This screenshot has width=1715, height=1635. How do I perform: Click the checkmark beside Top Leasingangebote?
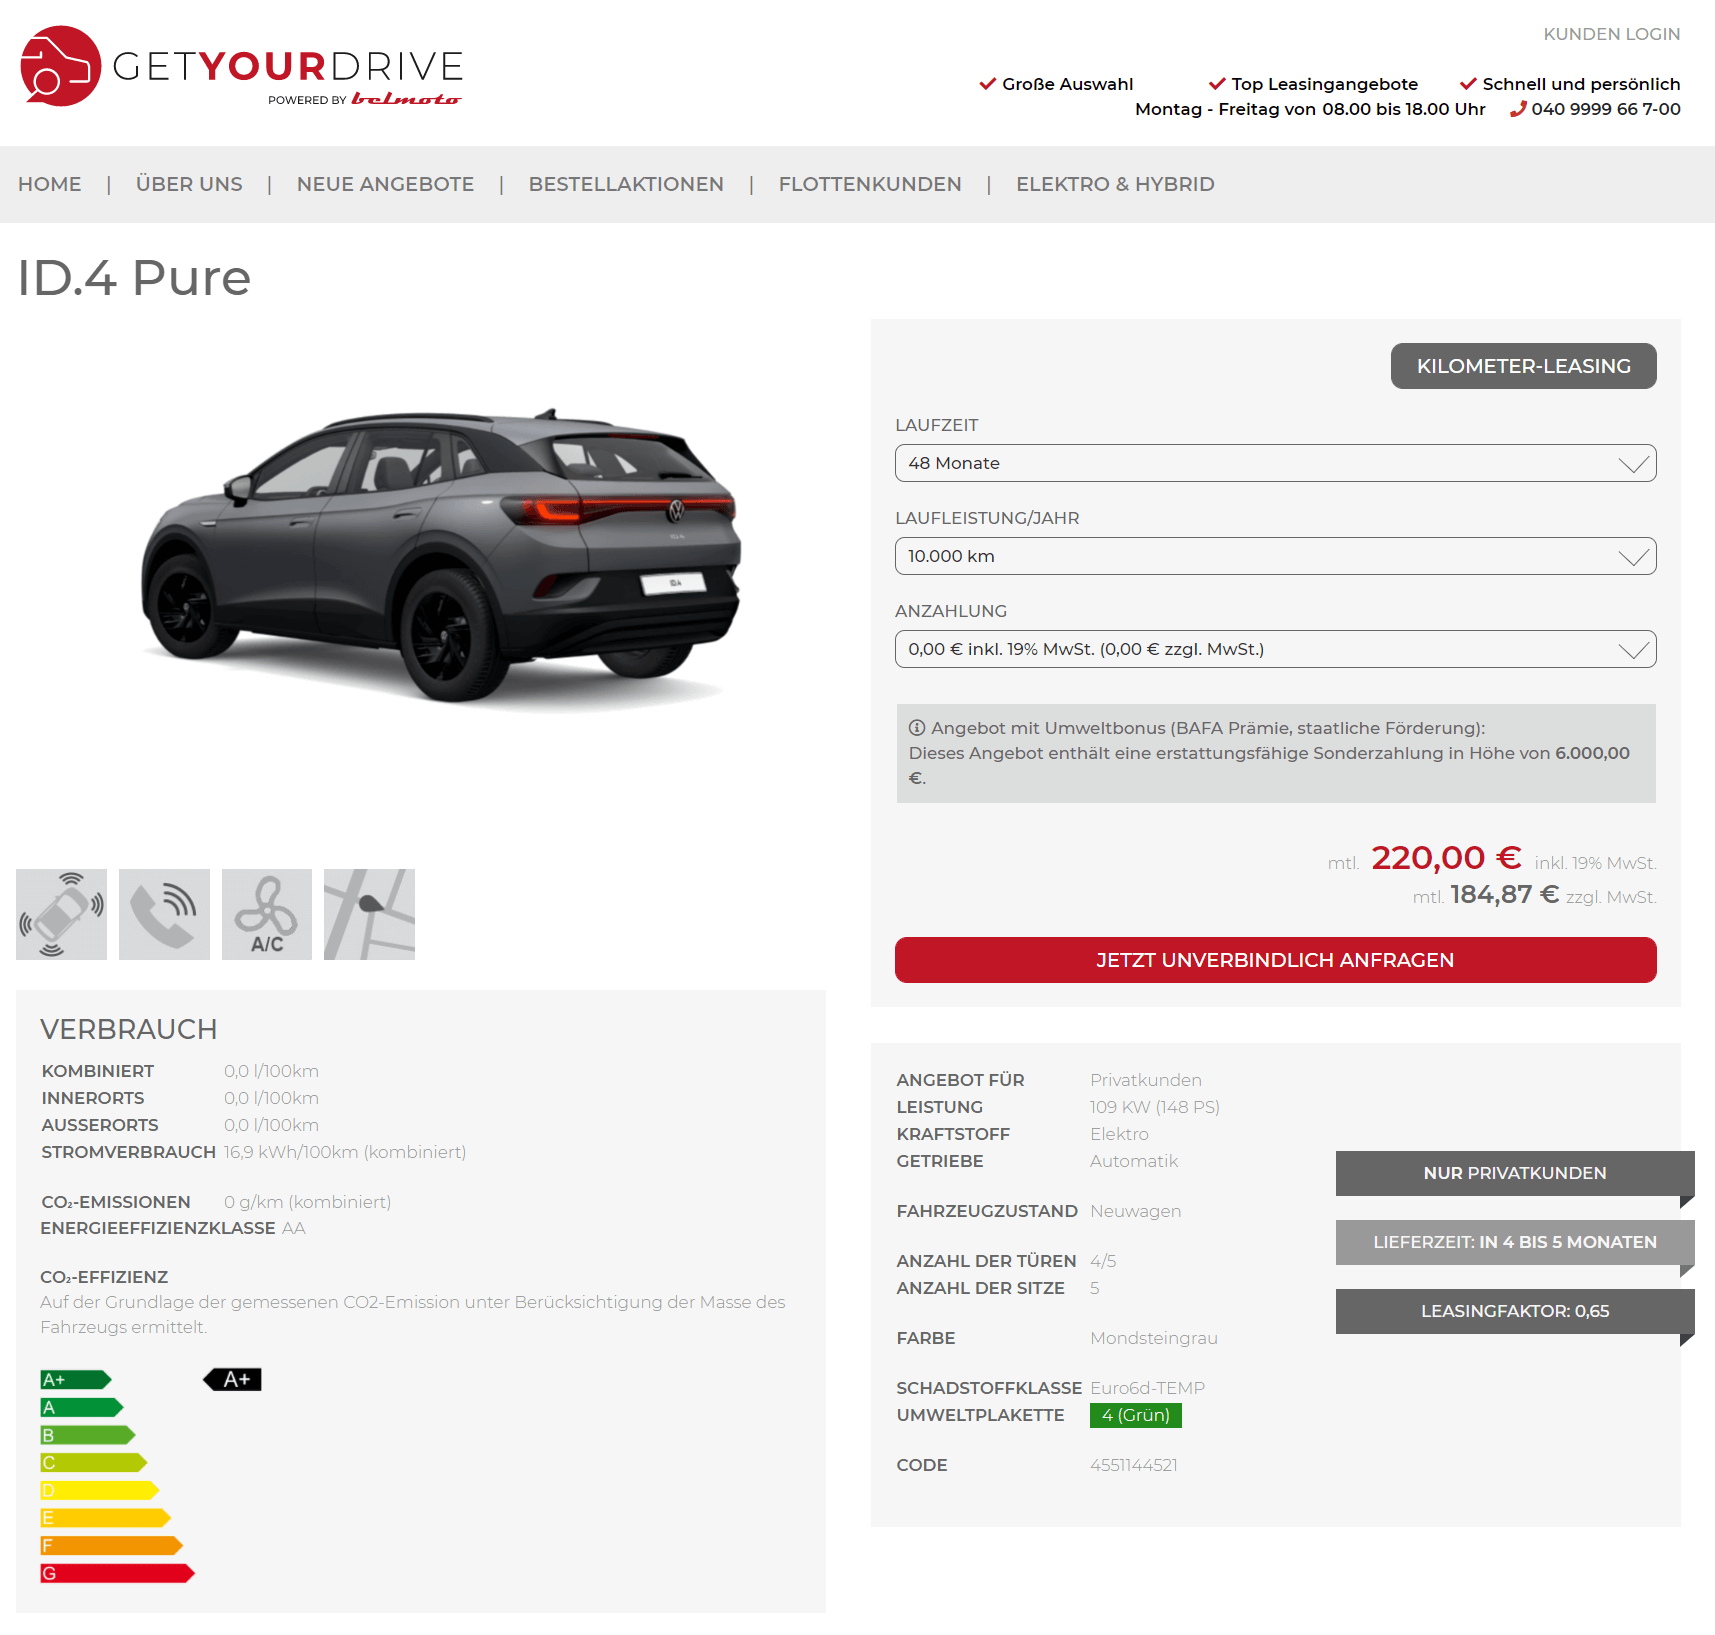(1217, 84)
